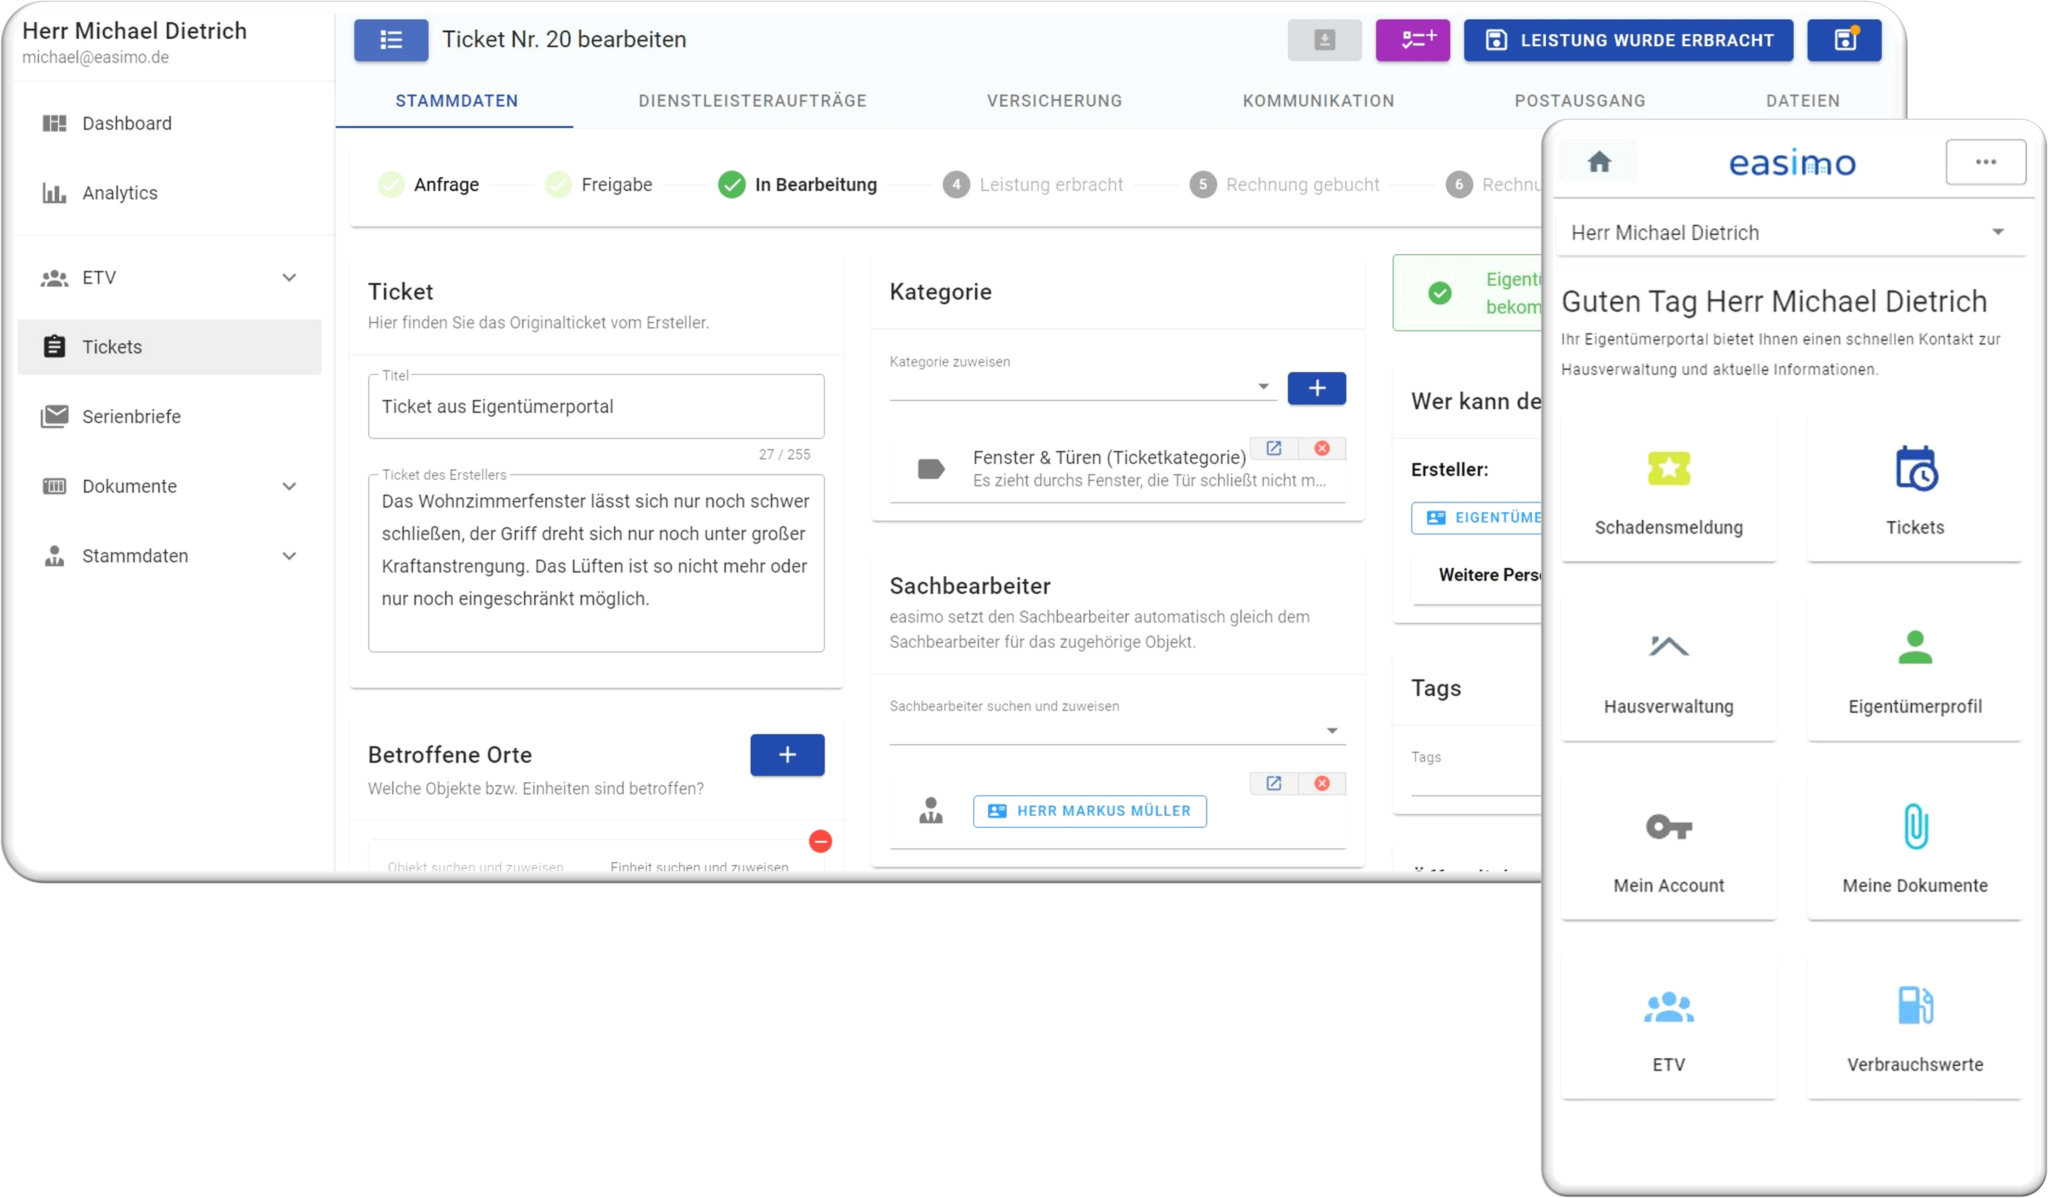
Task: Click the save icon with orange notification dot
Action: [x=1844, y=40]
